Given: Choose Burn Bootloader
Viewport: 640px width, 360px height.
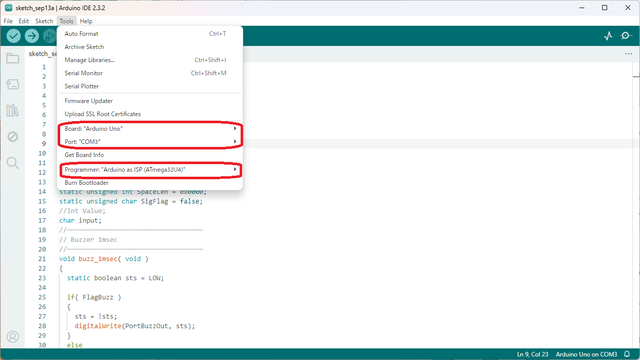Looking at the screenshot, I should click(x=150, y=182).
